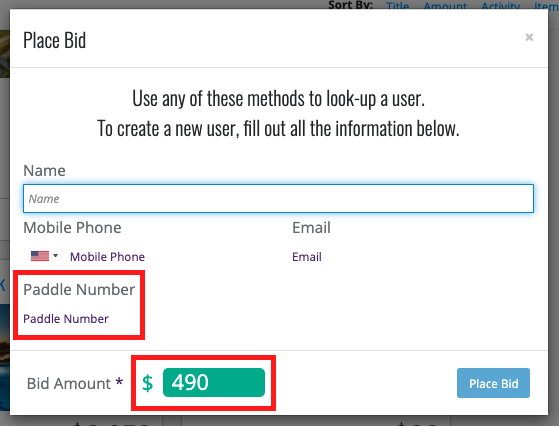The width and height of the screenshot is (559, 426).
Task: Click the Bid Amount required label
Action: coord(75,384)
